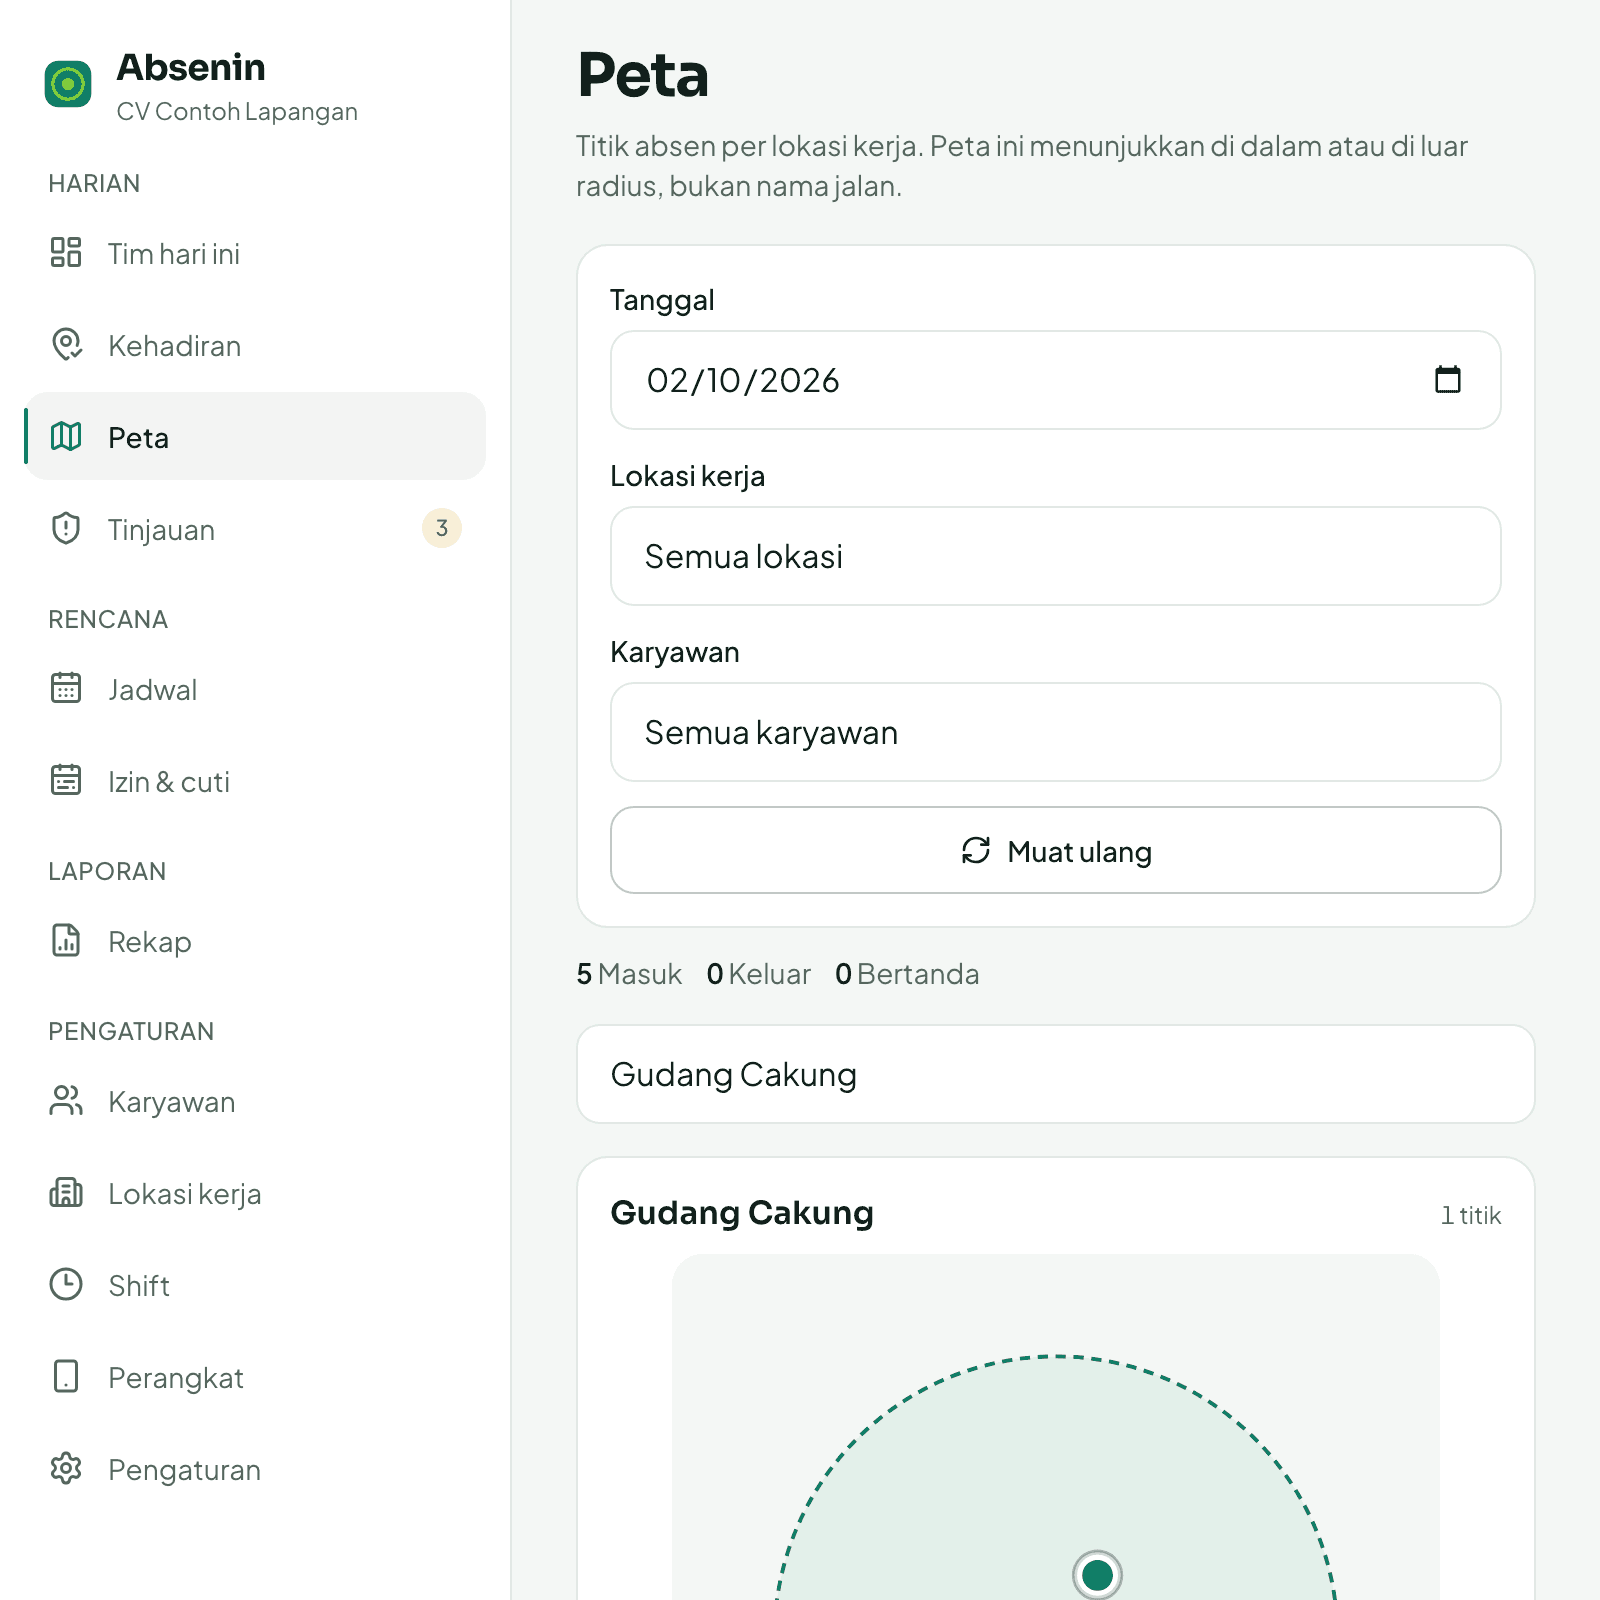Select the Kehadiran location pin icon
This screenshot has height=1600, width=1600.
click(x=66, y=344)
